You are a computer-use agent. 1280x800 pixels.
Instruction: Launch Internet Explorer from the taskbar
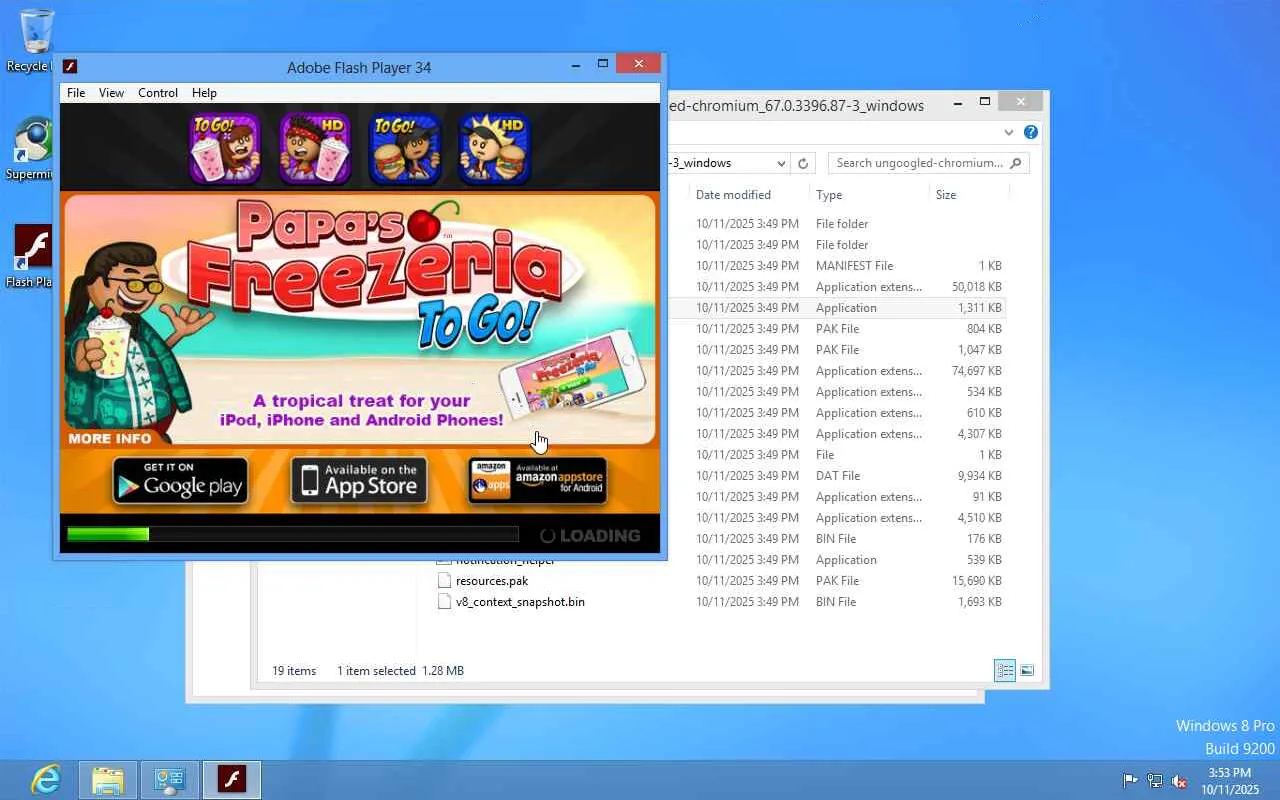coord(46,780)
